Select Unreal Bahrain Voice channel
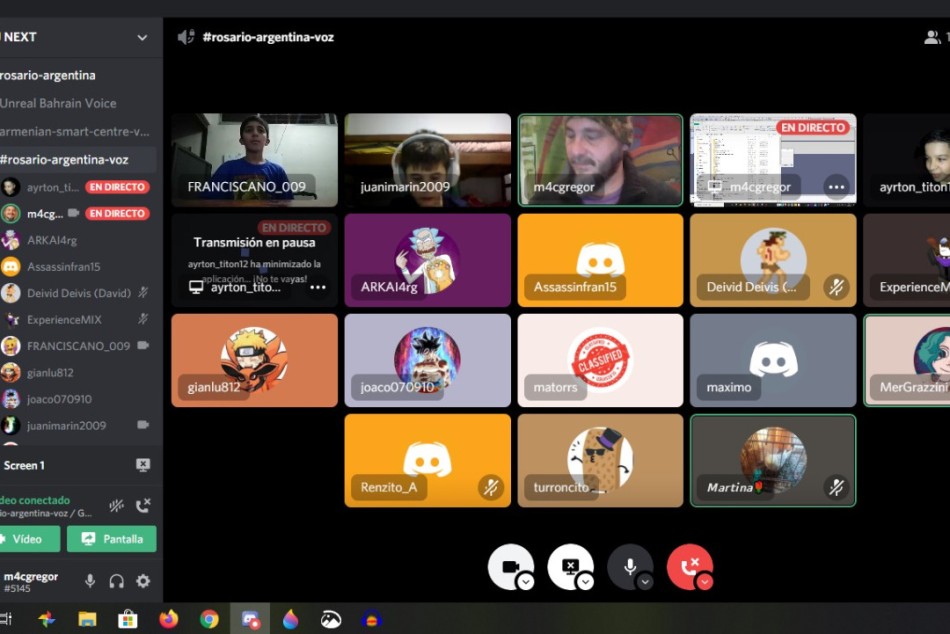950x634 pixels. click(58, 103)
